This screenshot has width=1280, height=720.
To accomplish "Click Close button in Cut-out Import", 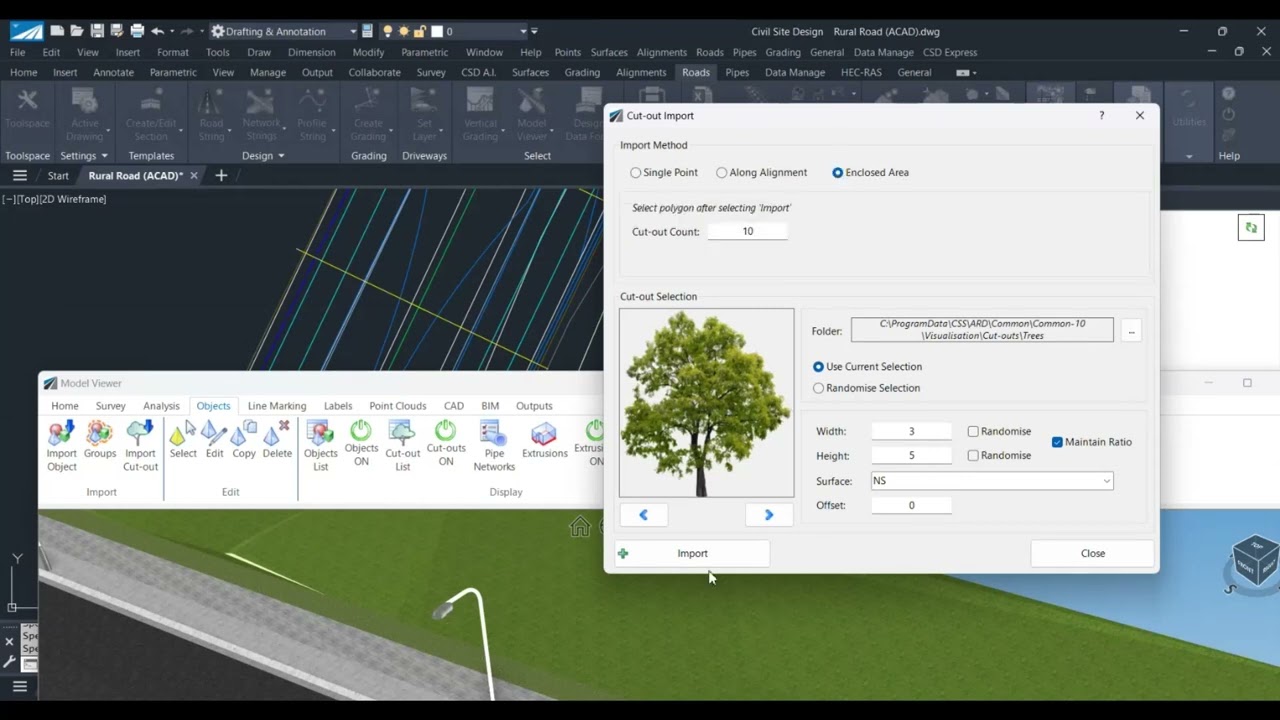I will pos(1092,553).
